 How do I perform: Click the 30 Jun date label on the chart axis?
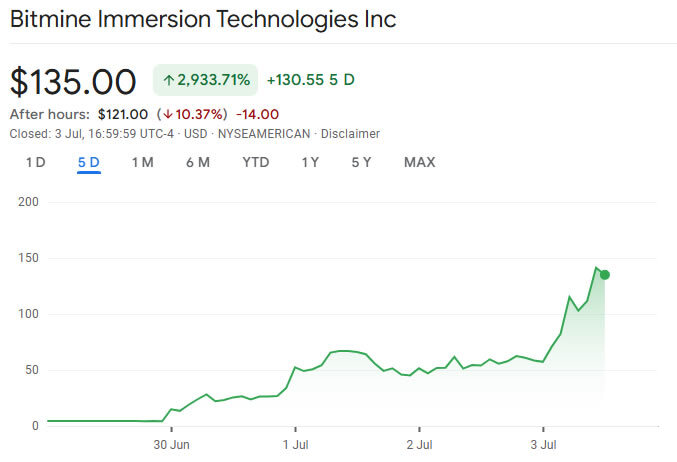(172, 445)
